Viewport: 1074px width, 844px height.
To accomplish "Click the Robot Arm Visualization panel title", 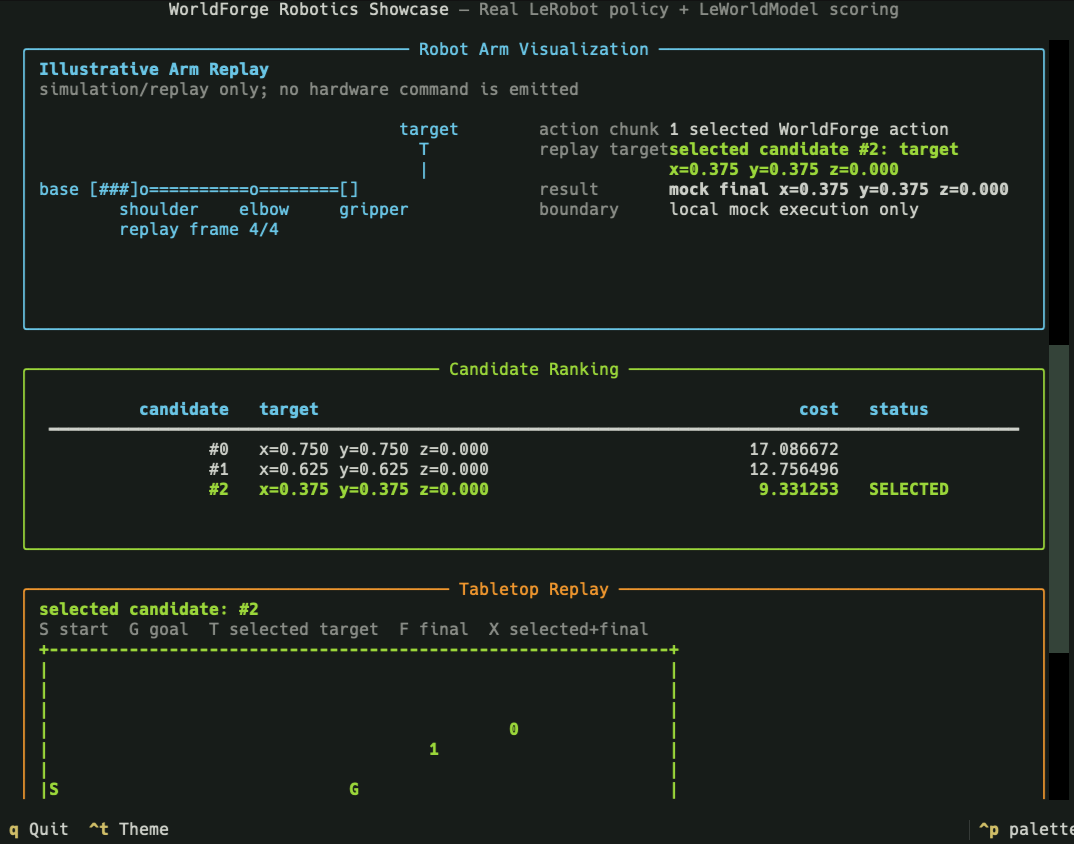I will coord(534,49).
